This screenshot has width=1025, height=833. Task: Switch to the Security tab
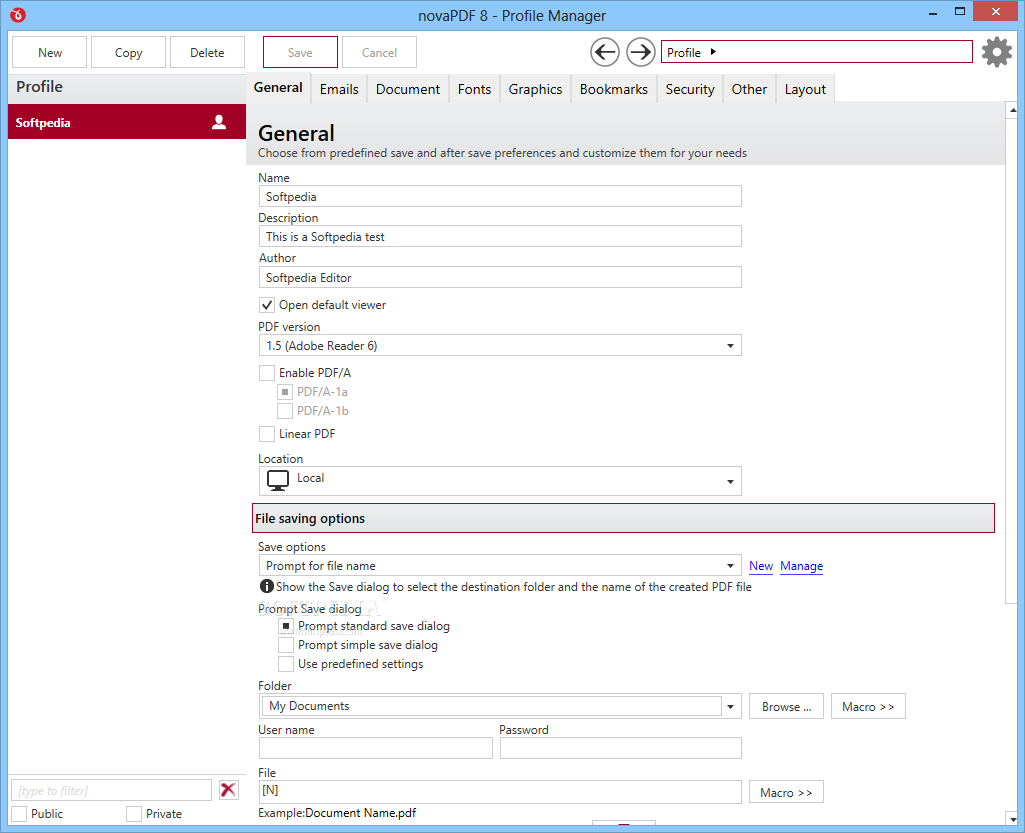pos(690,89)
